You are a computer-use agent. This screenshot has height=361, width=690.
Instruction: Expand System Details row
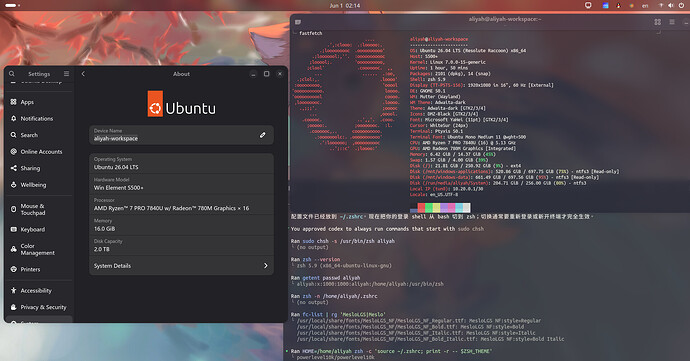click(x=181, y=266)
